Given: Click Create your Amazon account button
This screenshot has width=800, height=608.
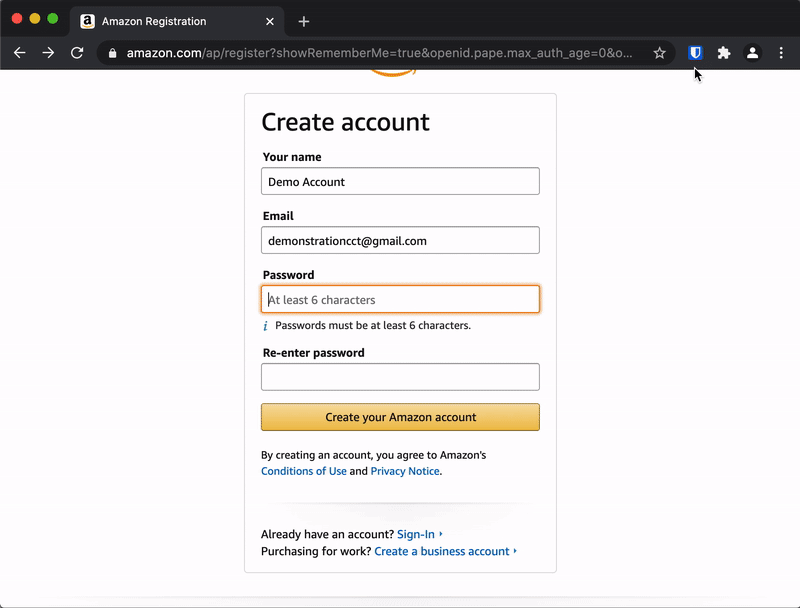Looking at the screenshot, I should pyautogui.click(x=400, y=417).
